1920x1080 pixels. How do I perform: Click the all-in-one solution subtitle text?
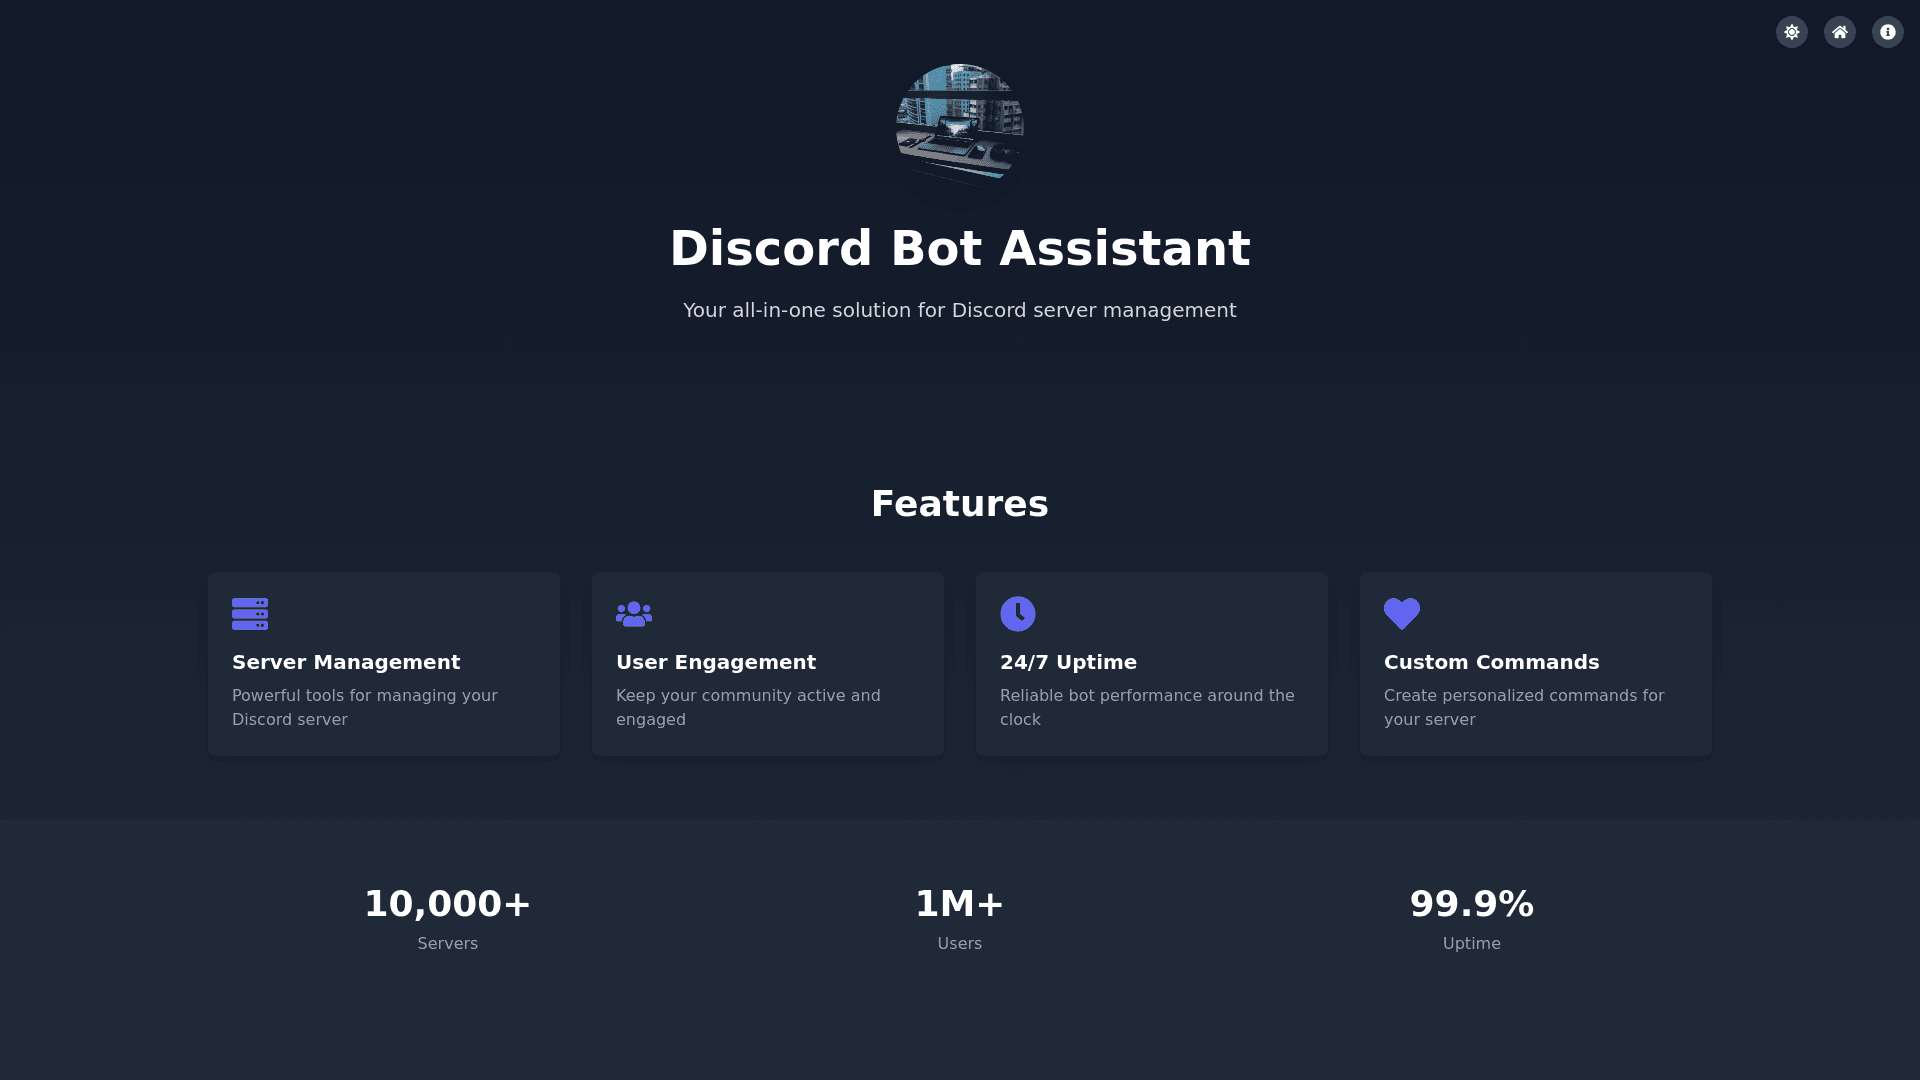point(959,310)
